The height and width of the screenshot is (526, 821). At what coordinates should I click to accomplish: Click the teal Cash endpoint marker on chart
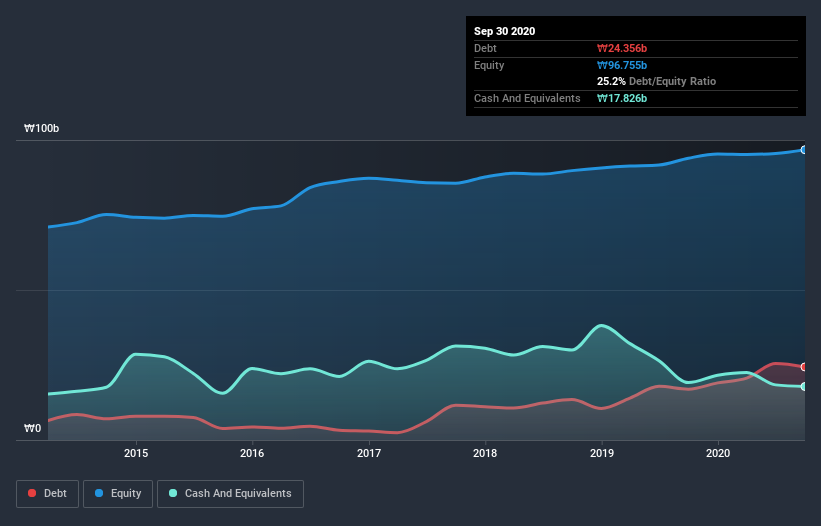803,386
